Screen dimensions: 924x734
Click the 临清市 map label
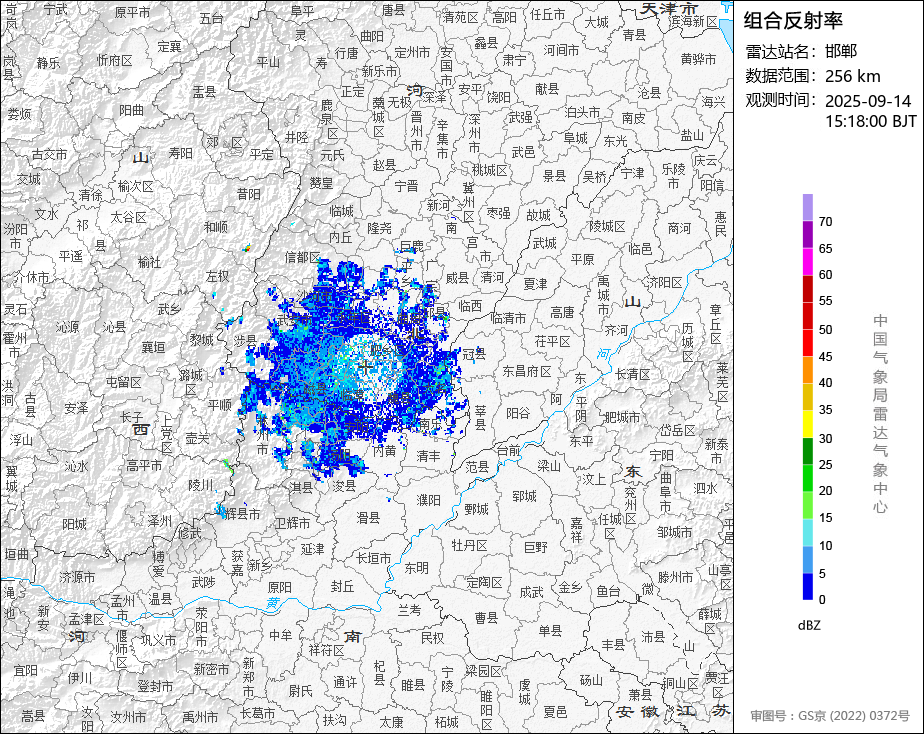tap(508, 319)
